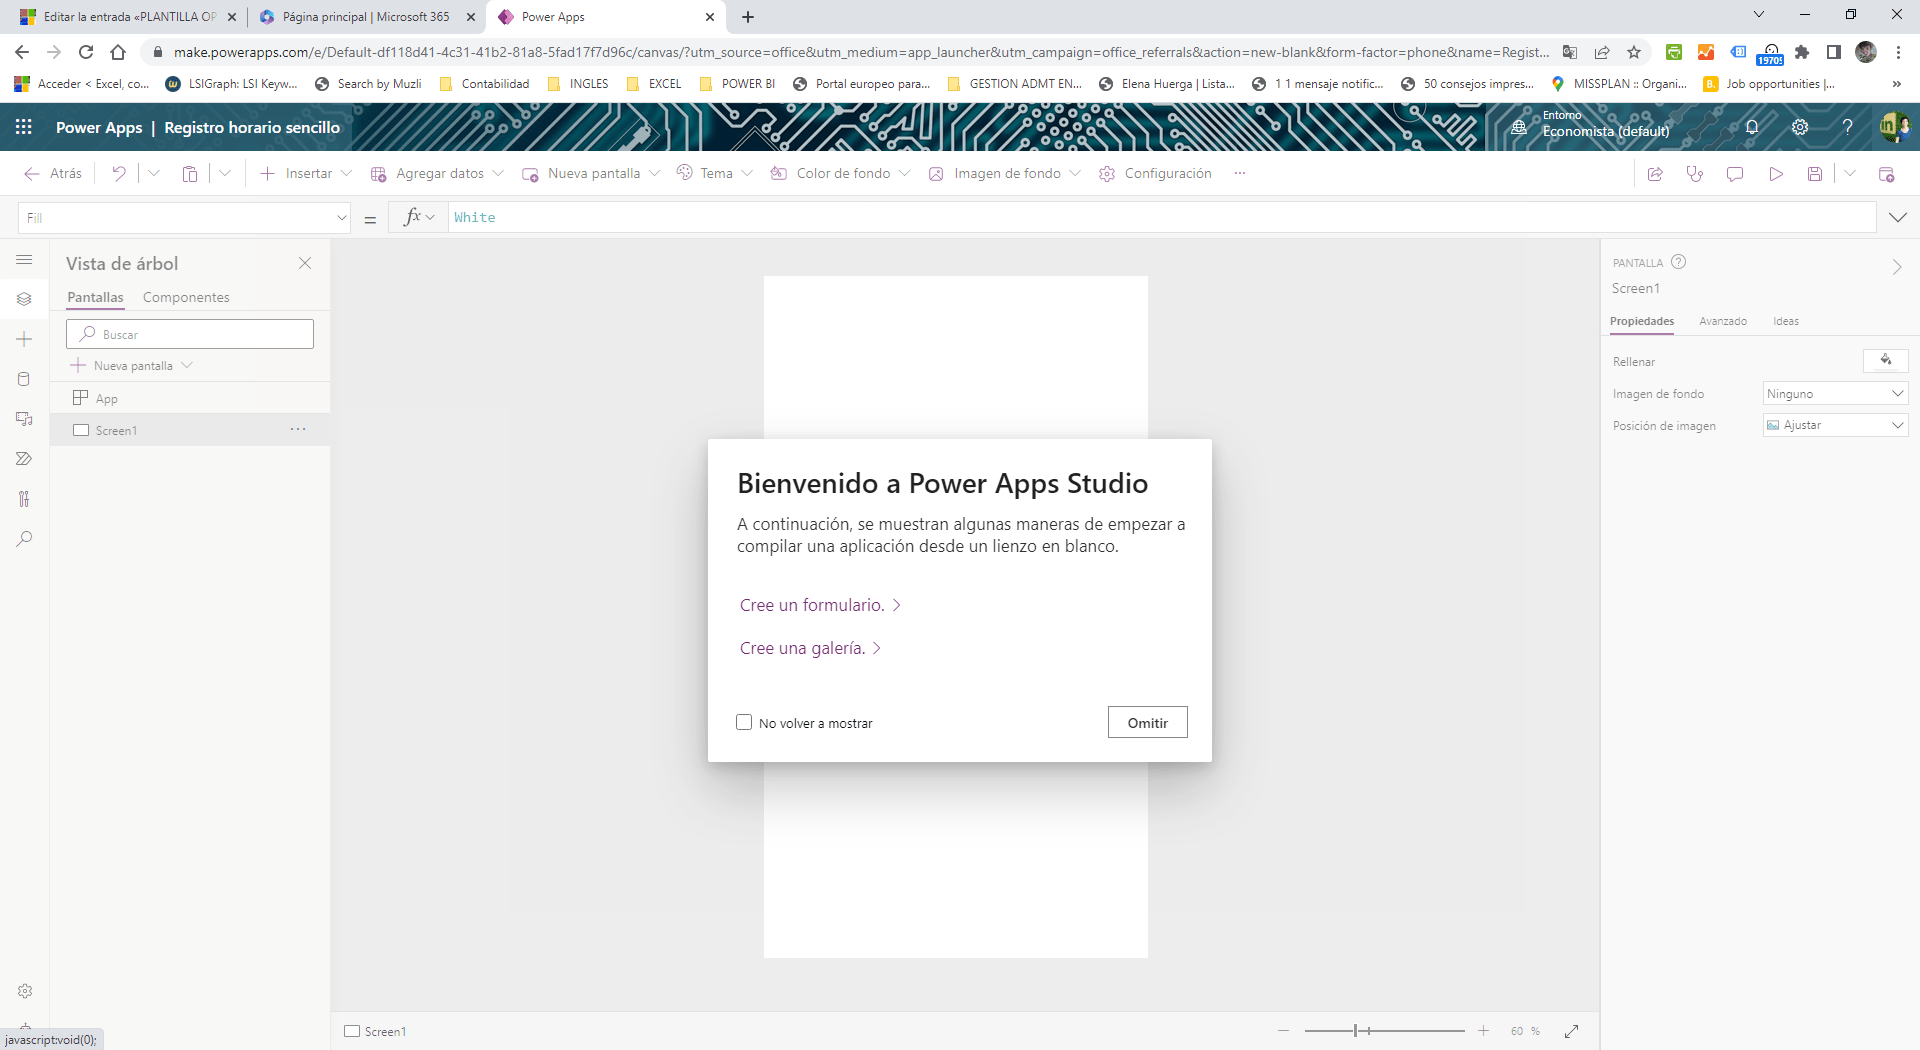Open the Nueva pantalla toolbar dropdown
The height and width of the screenshot is (1050, 1920).
coord(591,173)
